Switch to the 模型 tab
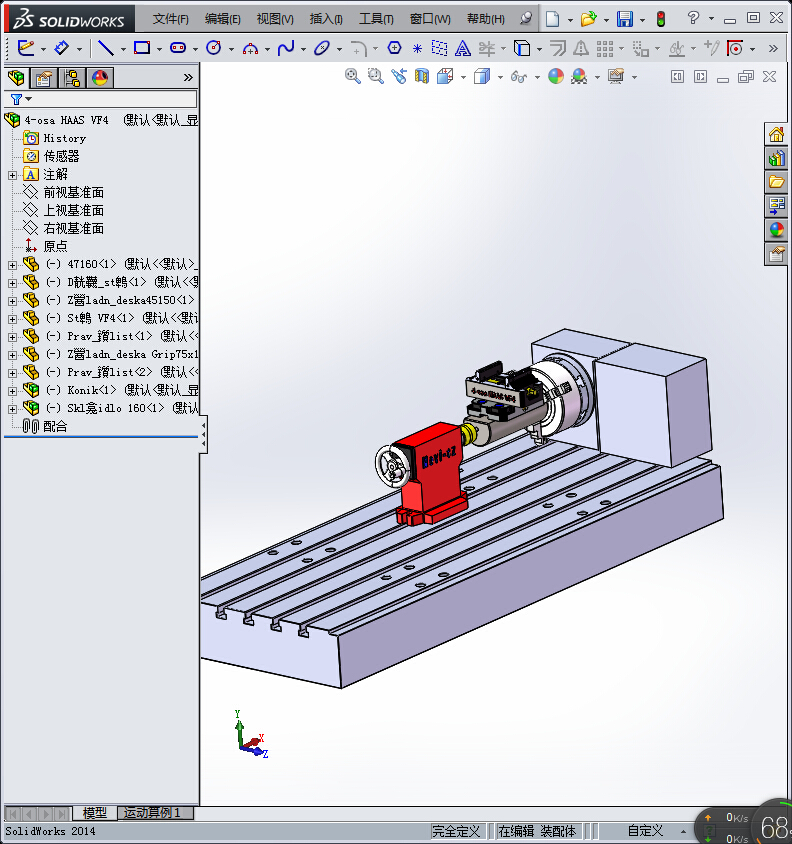Screen dimensions: 792x844 click(x=94, y=812)
